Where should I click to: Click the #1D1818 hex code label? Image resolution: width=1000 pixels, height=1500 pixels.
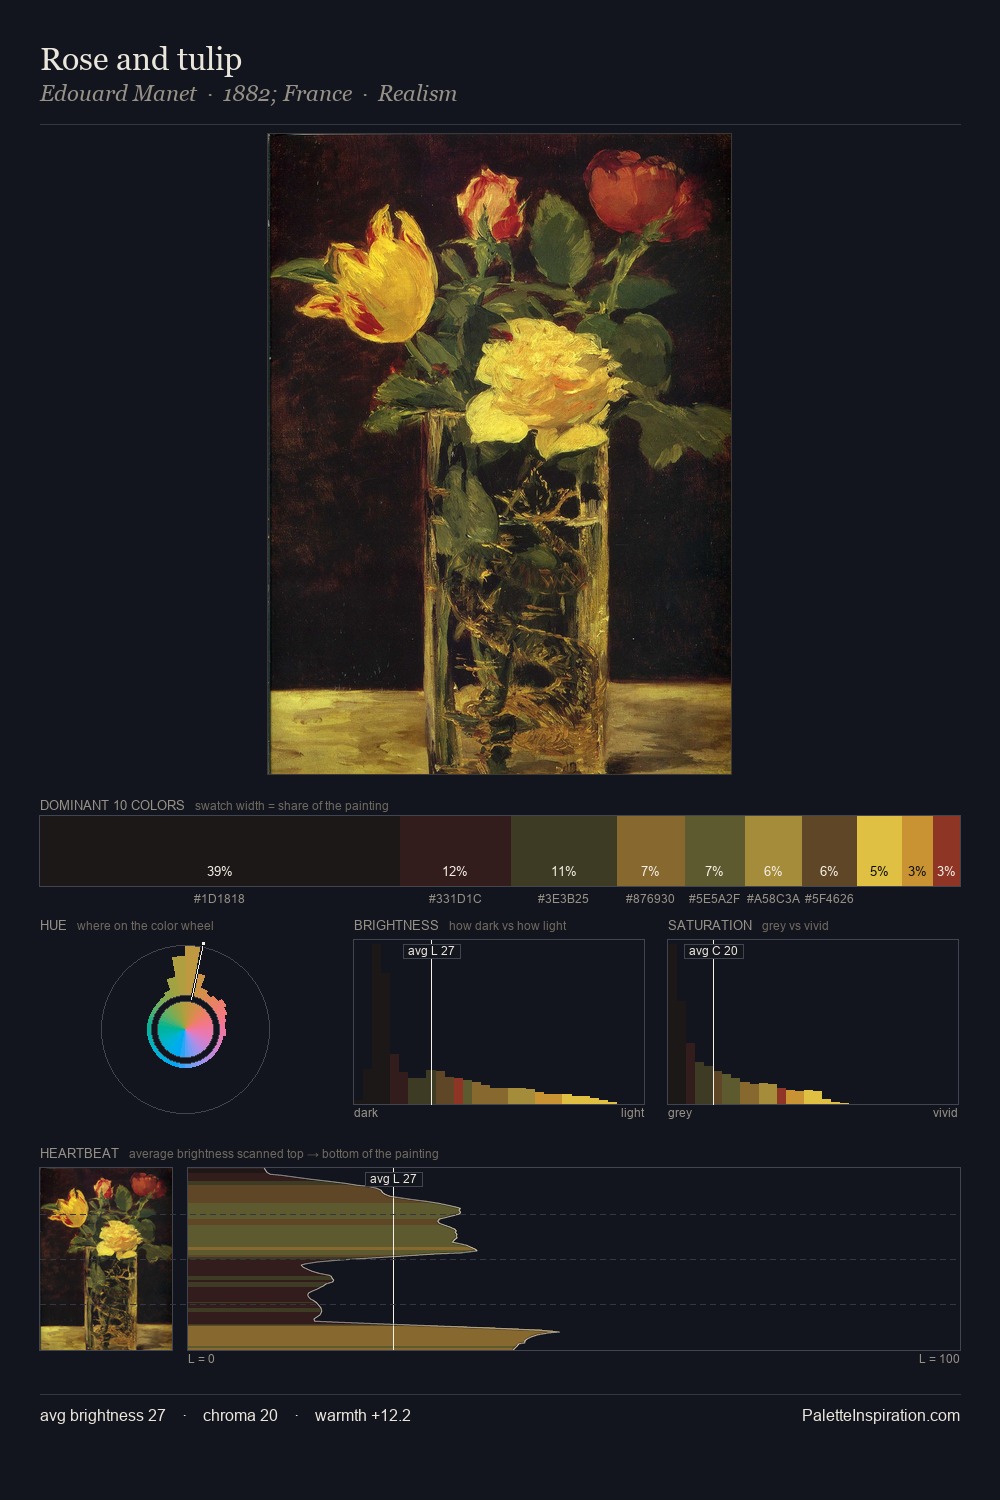[219, 899]
